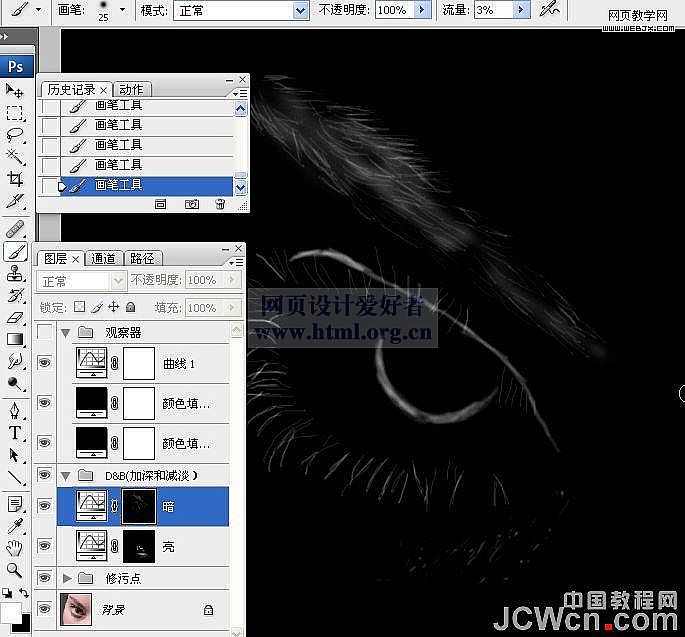685x637 pixels.
Task: Select the Lasso tool
Action: click(x=14, y=135)
